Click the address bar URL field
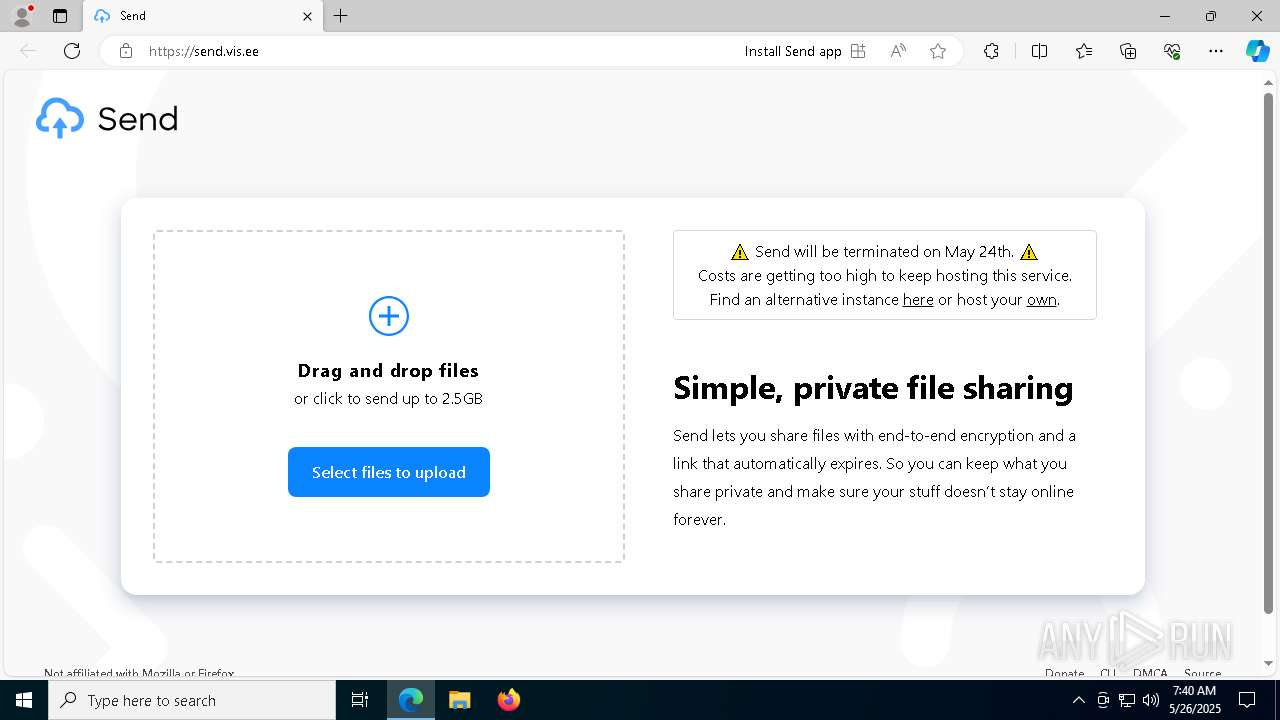1280x720 pixels. point(440,51)
